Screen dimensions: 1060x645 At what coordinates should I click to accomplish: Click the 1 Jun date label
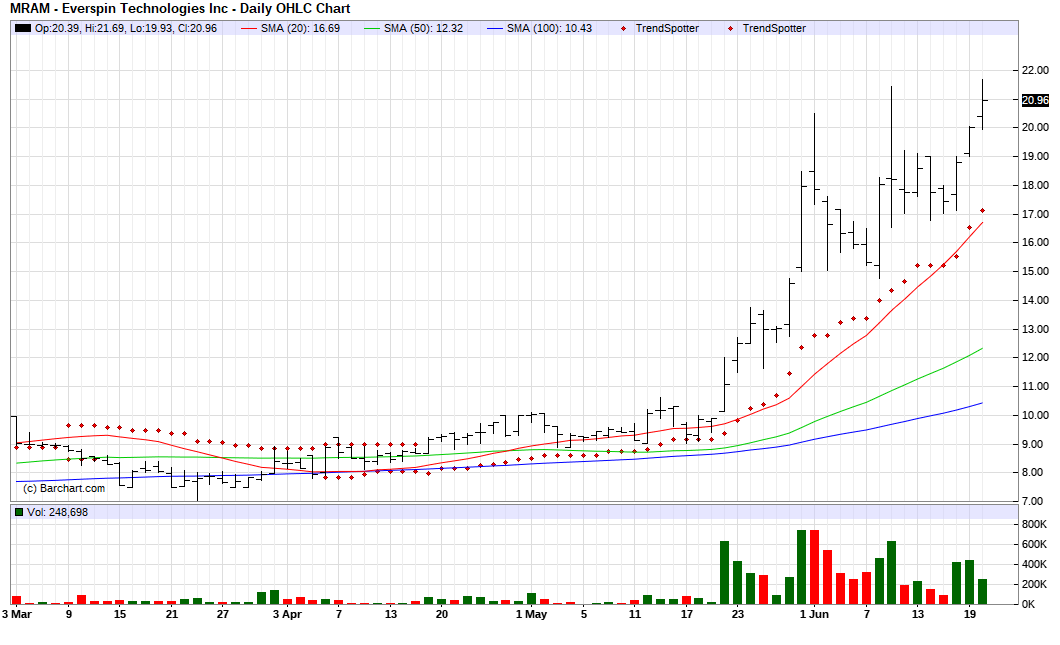tap(814, 615)
